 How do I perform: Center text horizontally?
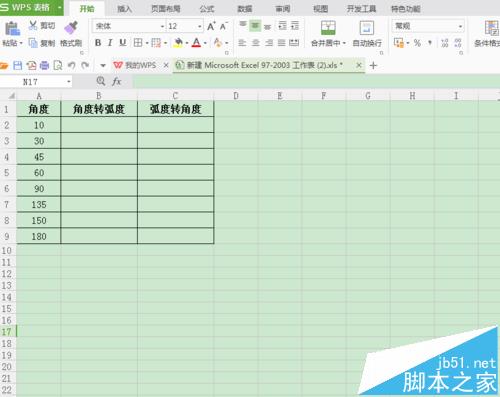pos(256,43)
